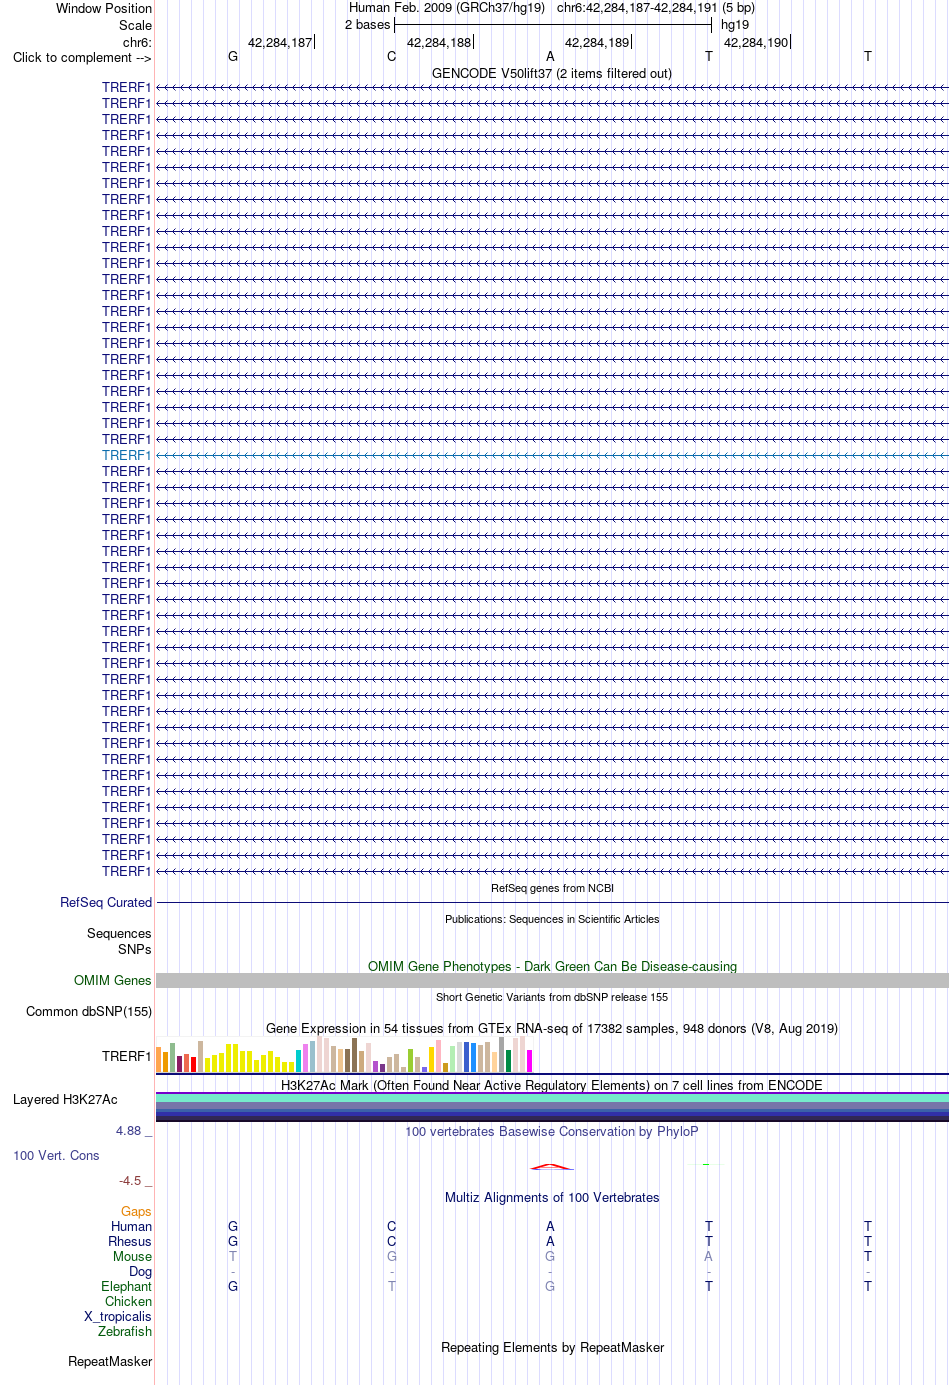The height and width of the screenshot is (1385, 950).
Task: Click position marker 42,284,188
Action: [x=439, y=42]
